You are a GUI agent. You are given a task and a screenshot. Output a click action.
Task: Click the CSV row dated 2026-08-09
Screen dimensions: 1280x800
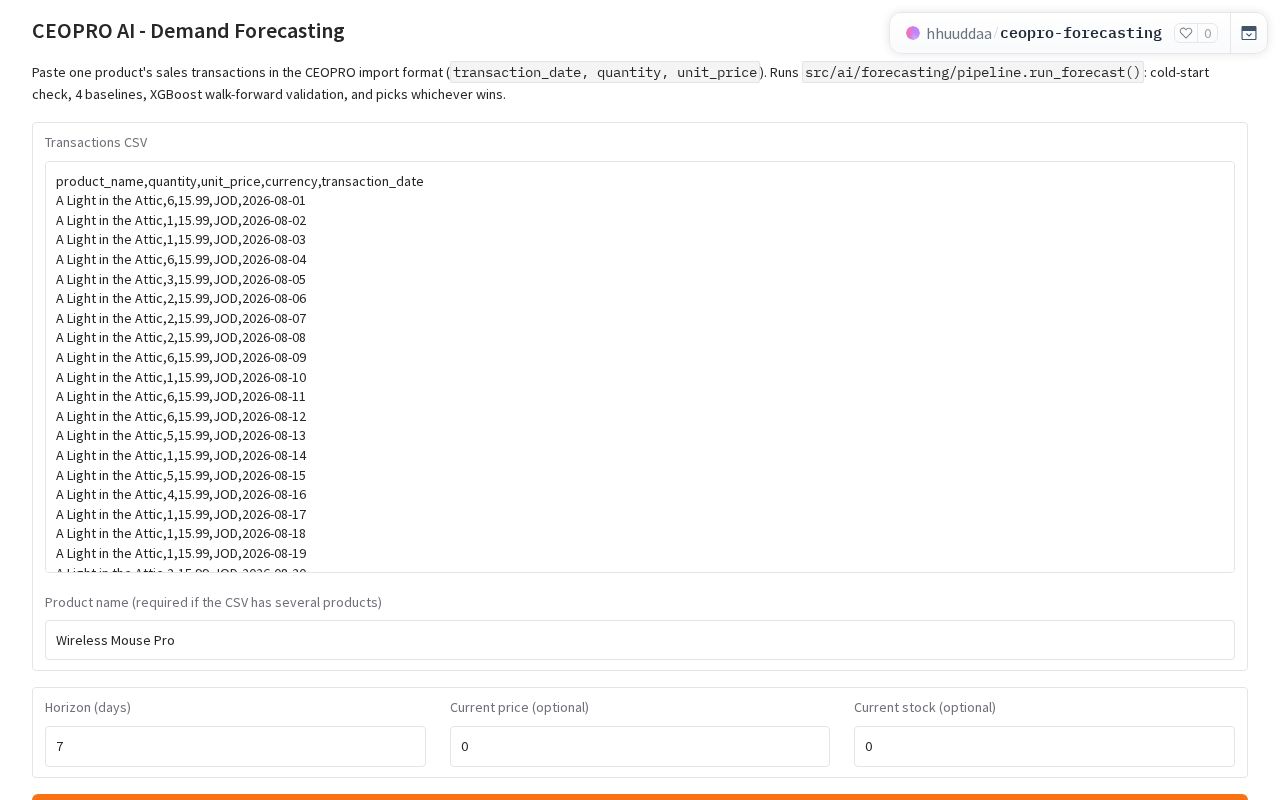coord(181,357)
